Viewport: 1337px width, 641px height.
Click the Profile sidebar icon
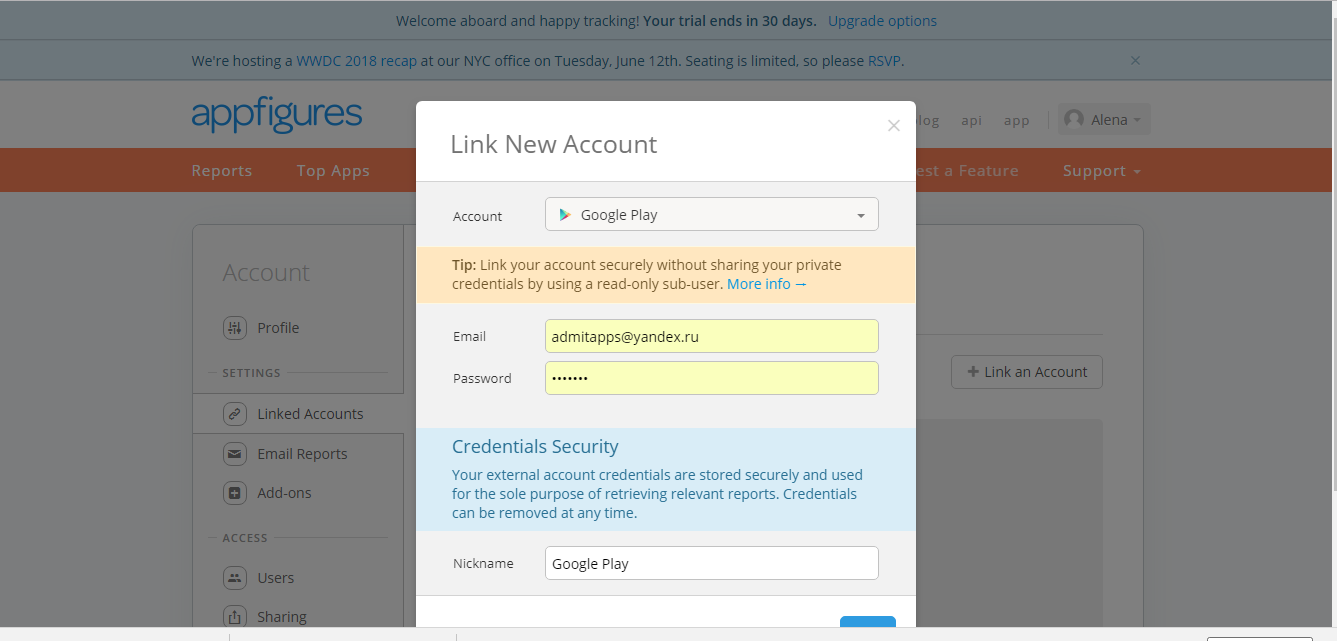(x=235, y=328)
